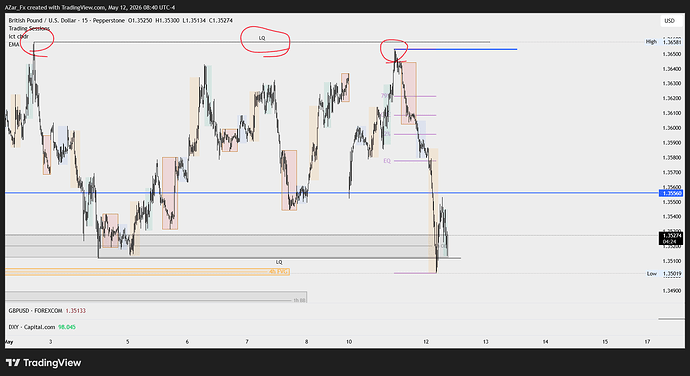This screenshot has width=690, height=376.
Task: Click date label 3 on time axis
Action: pos(51,342)
